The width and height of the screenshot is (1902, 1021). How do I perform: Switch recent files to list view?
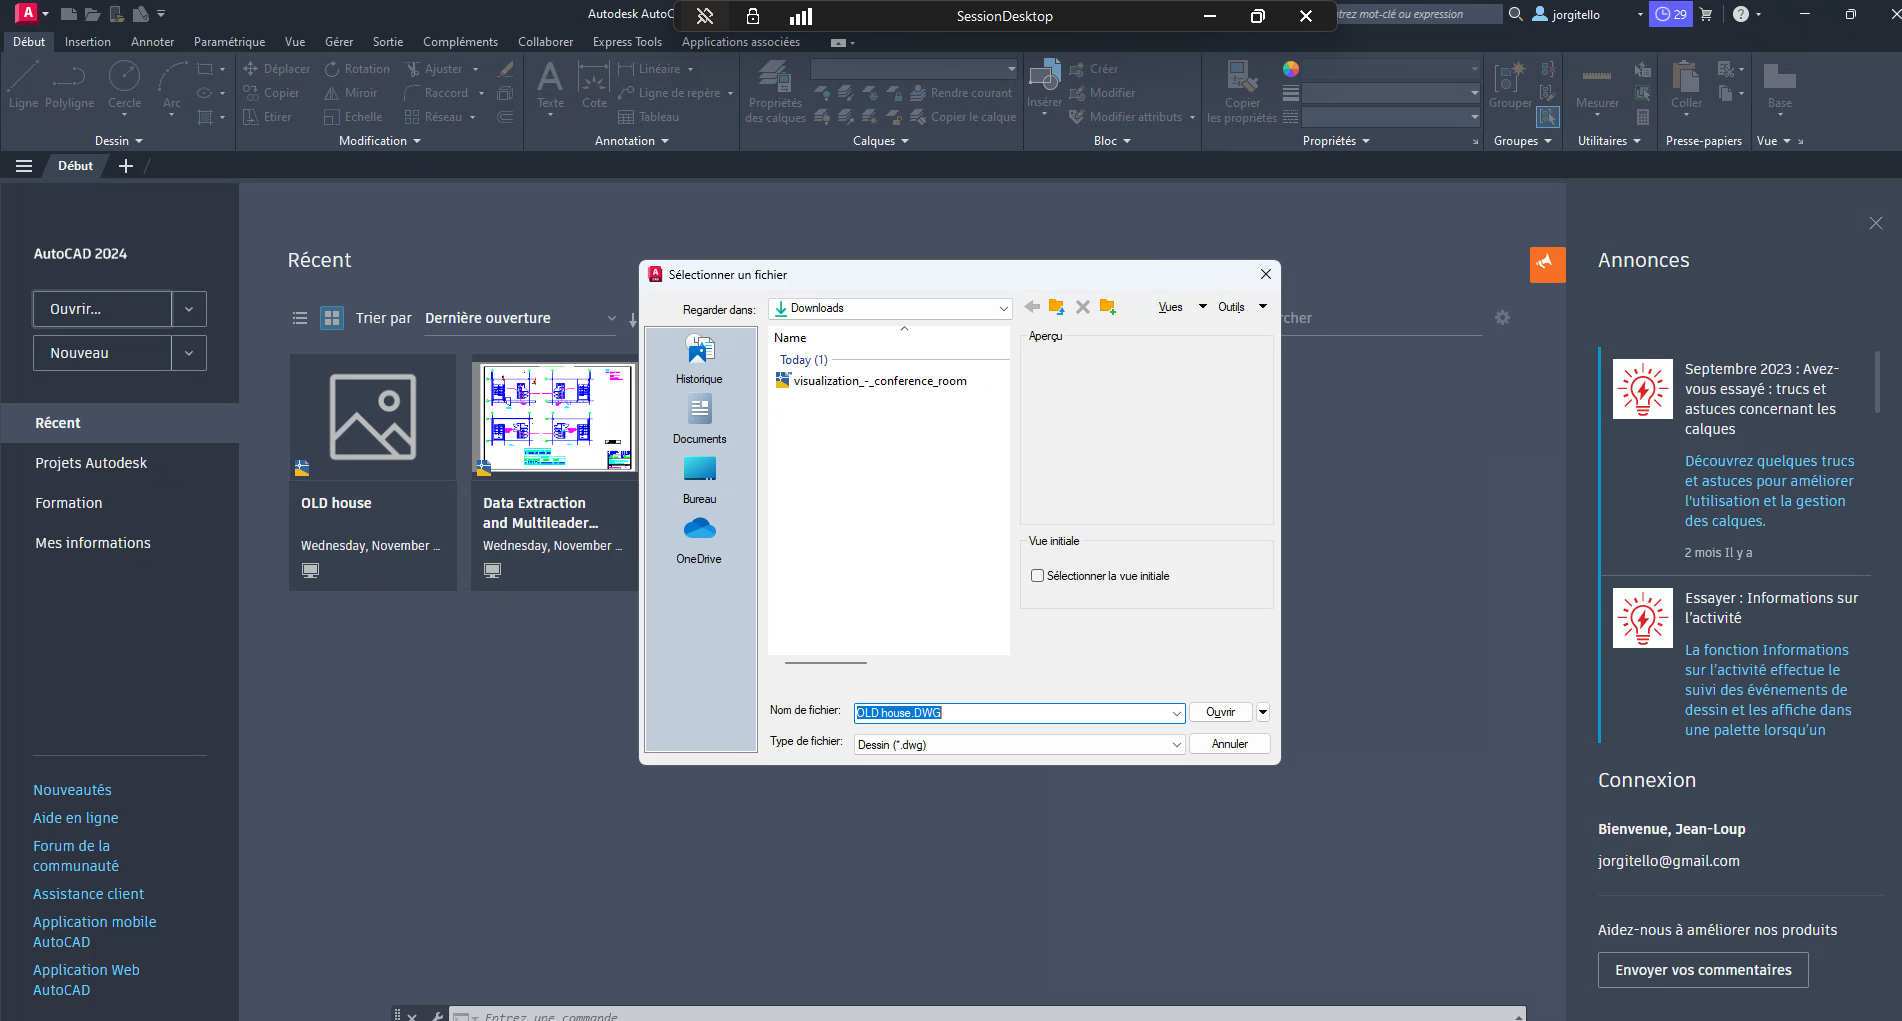(x=299, y=318)
